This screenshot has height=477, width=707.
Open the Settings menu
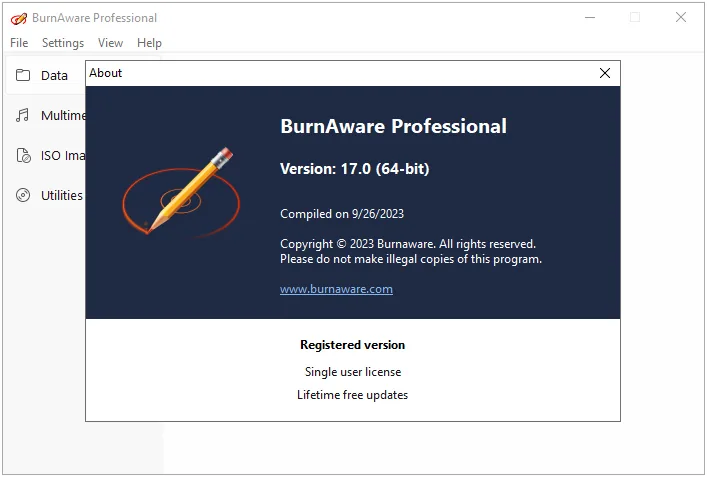[63, 43]
